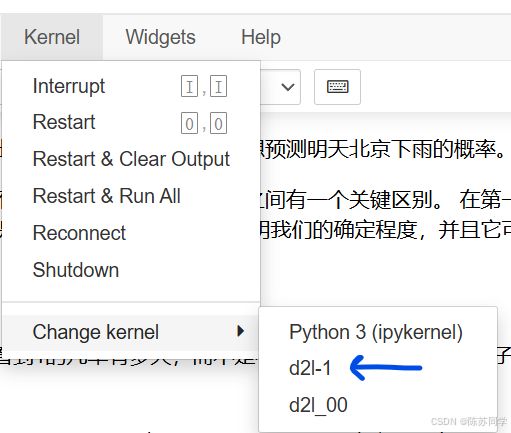Click the second 0 shortcut key badge
The image size is (511, 433).
point(218,123)
